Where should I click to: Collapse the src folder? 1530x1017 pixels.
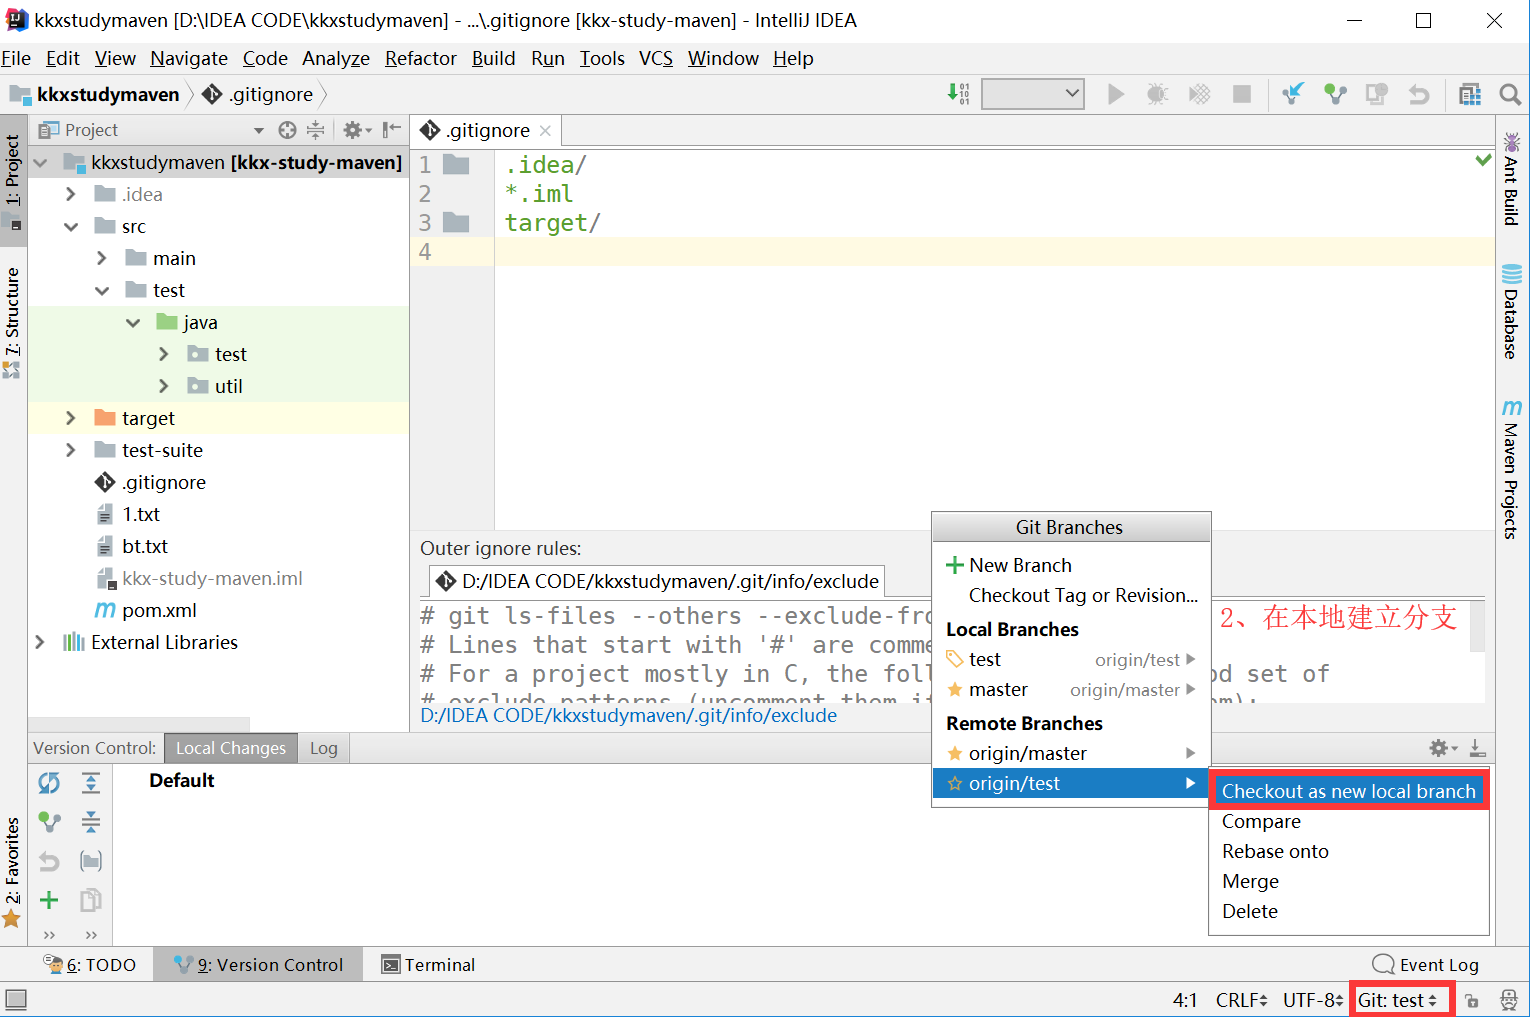70,226
